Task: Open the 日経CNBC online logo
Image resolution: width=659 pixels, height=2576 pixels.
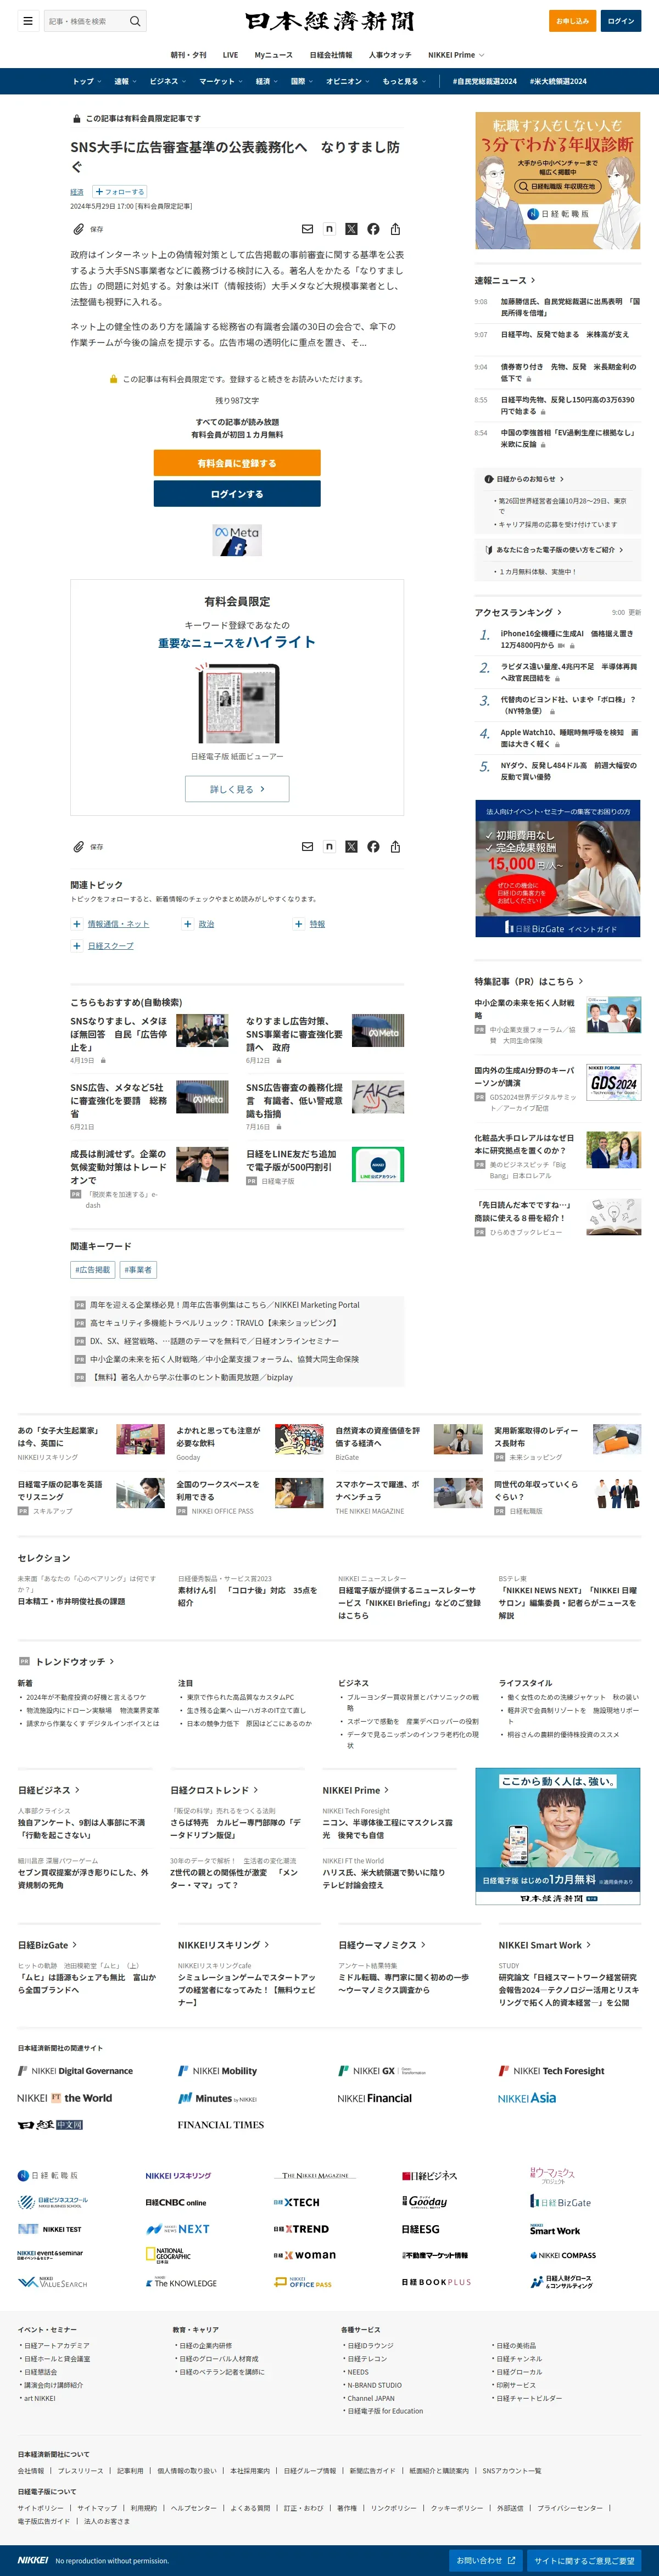Action: (x=176, y=2202)
